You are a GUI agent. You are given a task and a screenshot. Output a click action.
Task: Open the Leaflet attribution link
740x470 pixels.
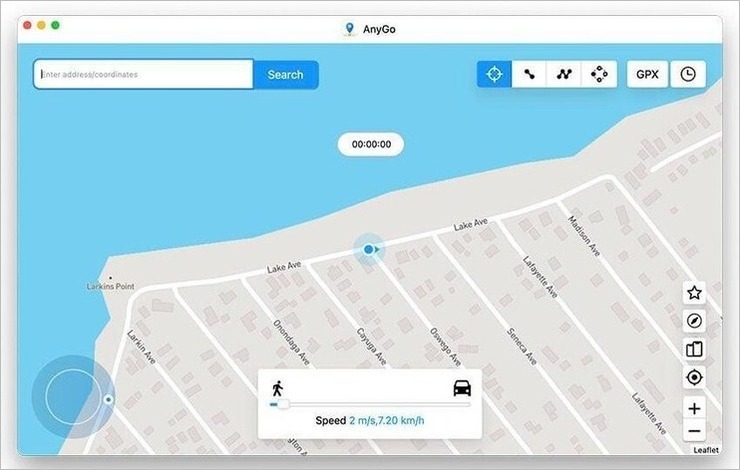pyautogui.click(x=706, y=450)
